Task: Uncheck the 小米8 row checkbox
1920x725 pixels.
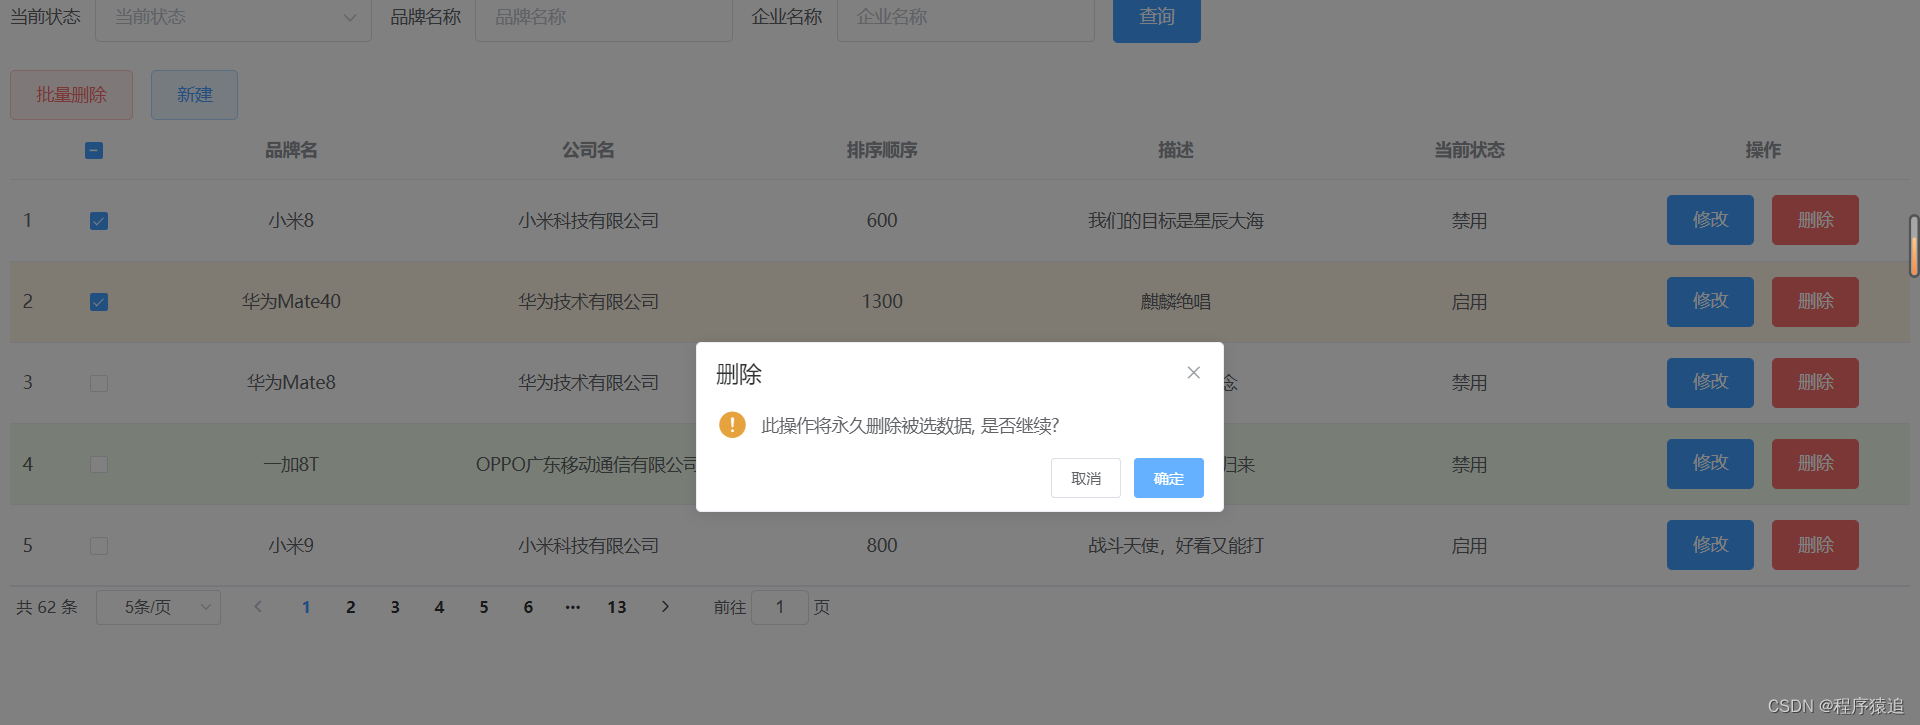Action: [99, 221]
